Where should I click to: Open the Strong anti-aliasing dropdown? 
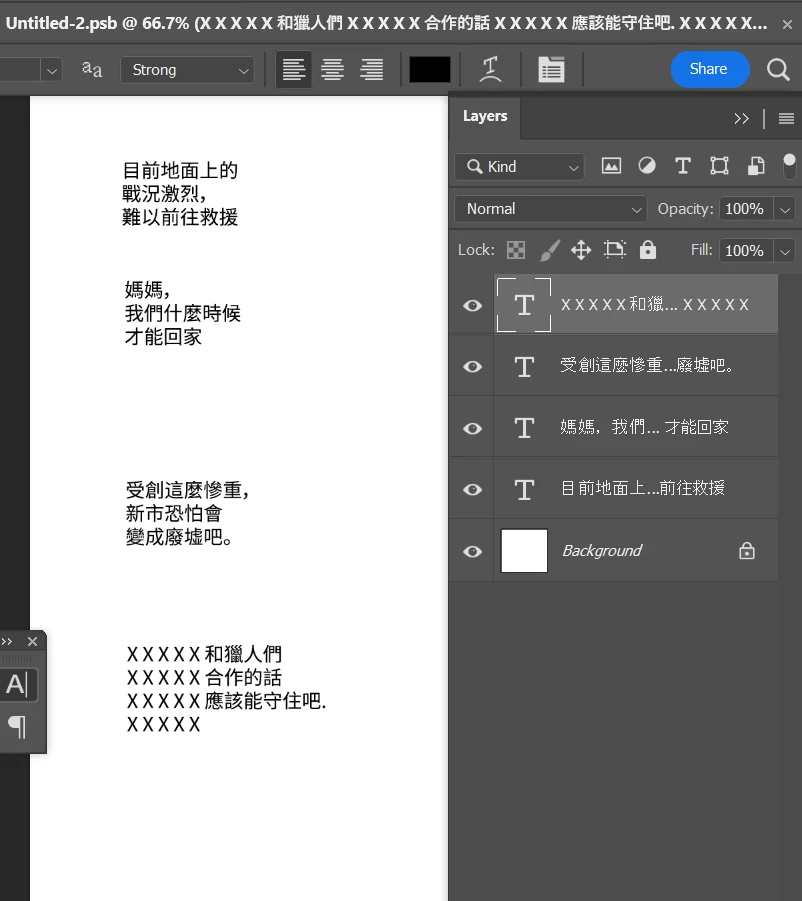[187, 70]
